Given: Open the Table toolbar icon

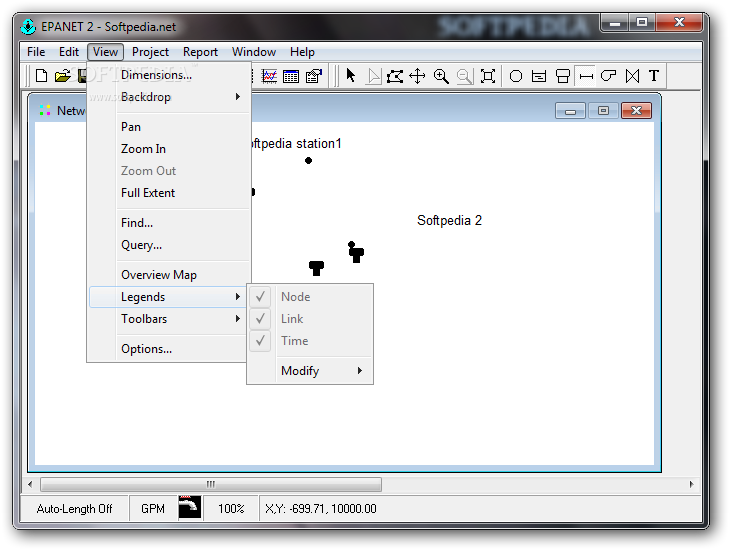Looking at the screenshot, I should [x=291, y=76].
